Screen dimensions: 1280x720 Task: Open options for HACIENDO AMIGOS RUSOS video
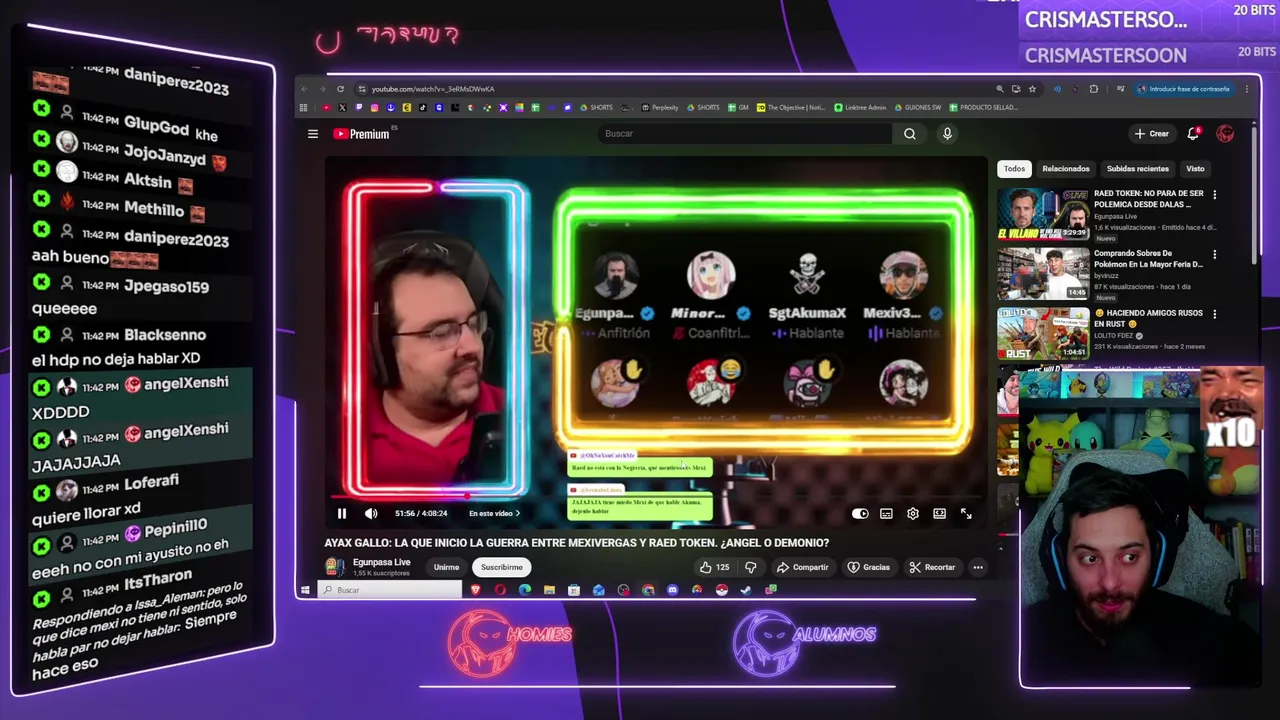click(1214, 314)
